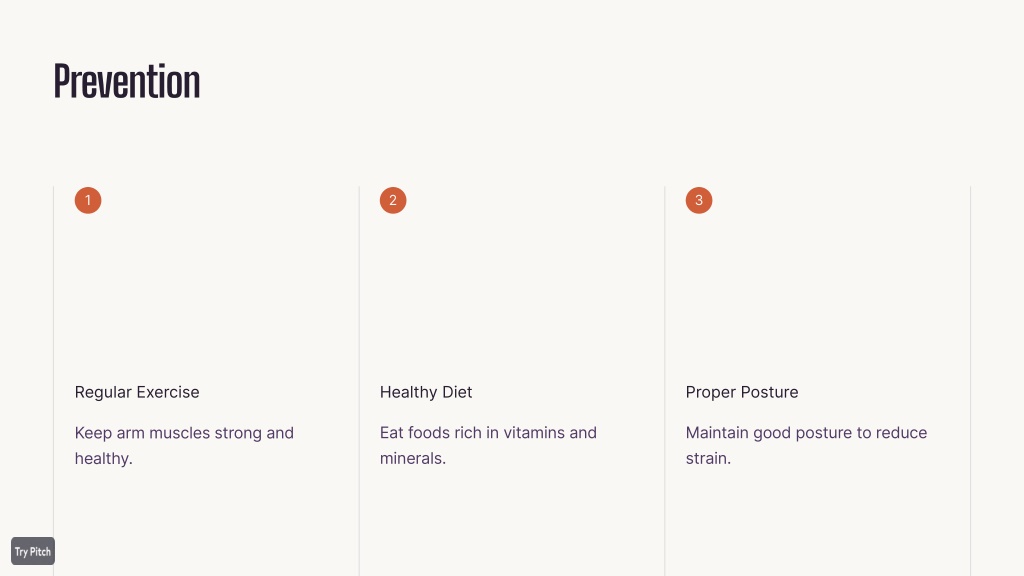Click the orange number 3 badge
Image resolution: width=1024 pixels, height=576 pixels.
699,200
